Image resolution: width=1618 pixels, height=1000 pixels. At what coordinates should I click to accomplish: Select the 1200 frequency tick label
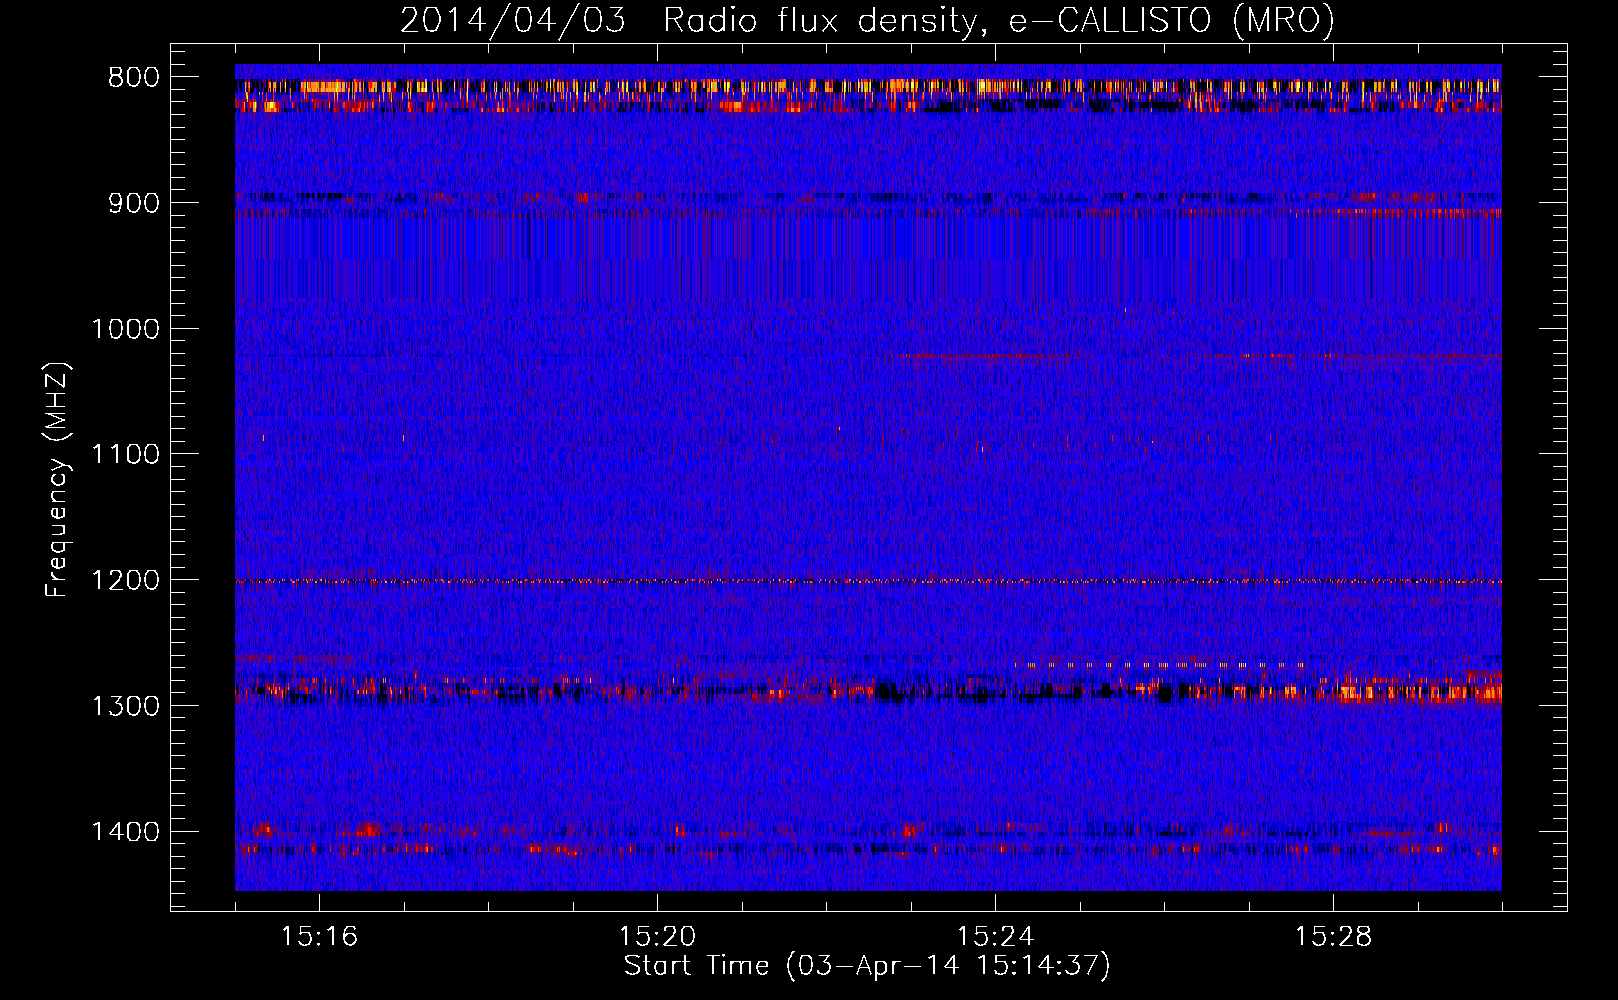click(x=125, y=581)
